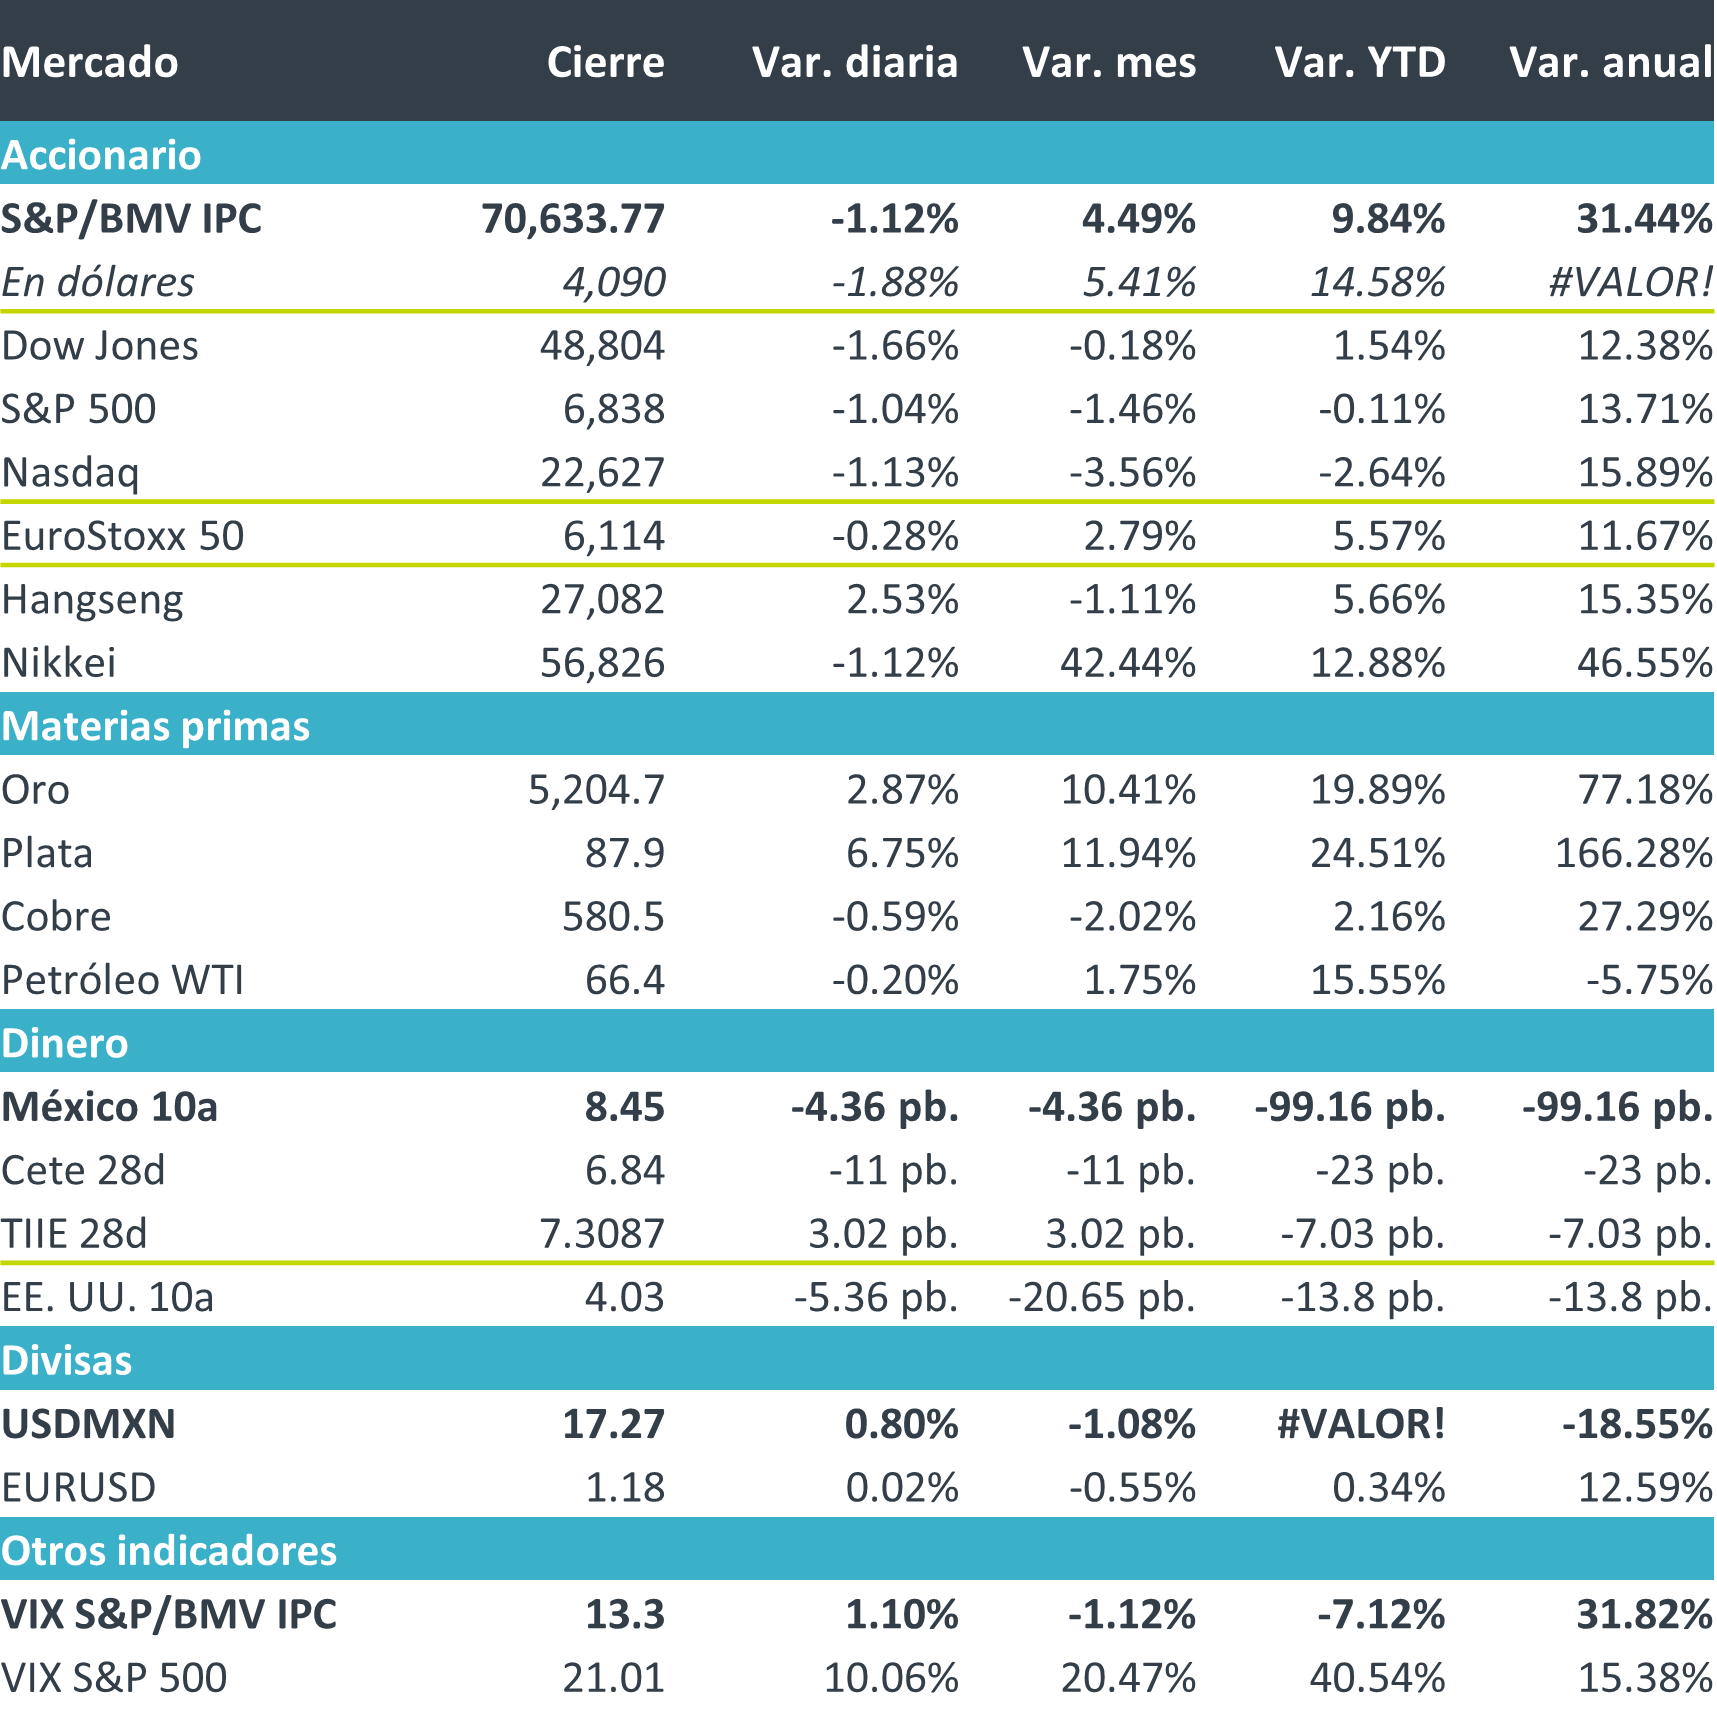Screen dimensions: 1717x1731
Task: Click the Mercado column header
Action: (90, 62)
